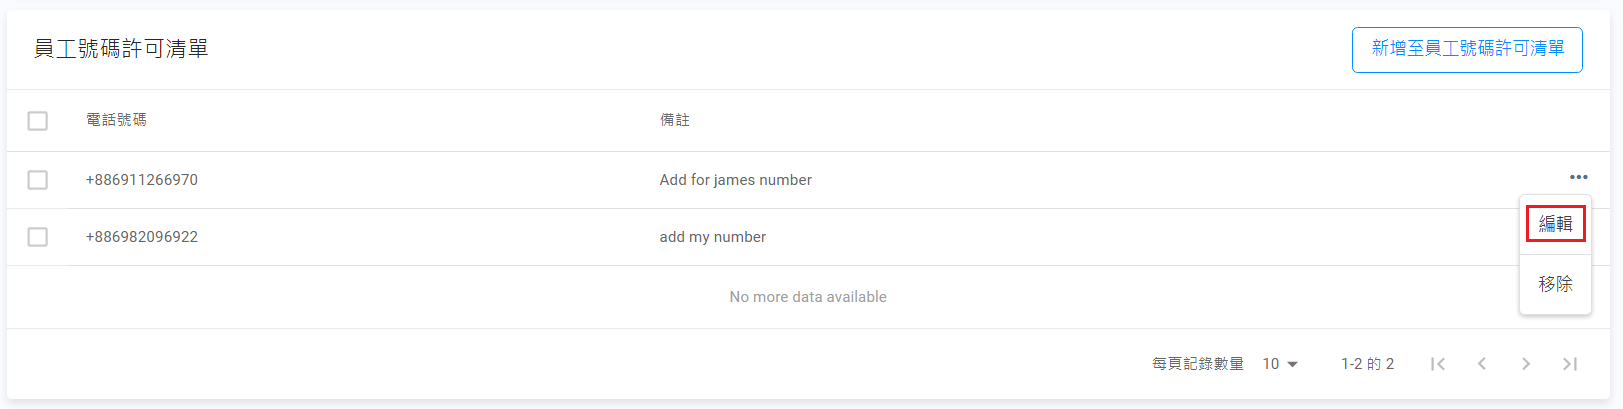Click the '1-2 的 2' pagination text
This screenshot has height=409, width=1623.
tap(1367, 364)
